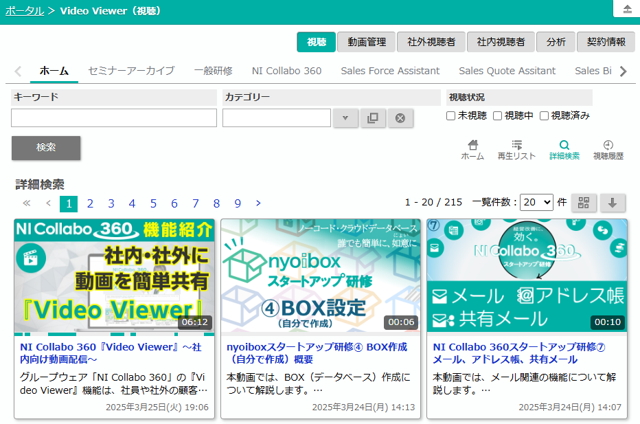Go to page 5 of results
This screenshot has width=640, height=424.
coord(153,203)
